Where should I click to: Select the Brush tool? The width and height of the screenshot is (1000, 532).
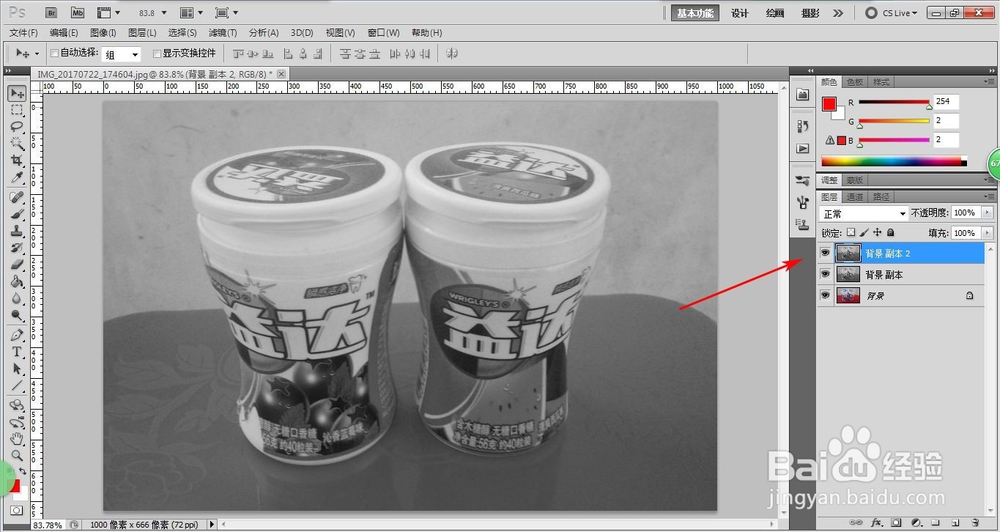tap(17, 214)
